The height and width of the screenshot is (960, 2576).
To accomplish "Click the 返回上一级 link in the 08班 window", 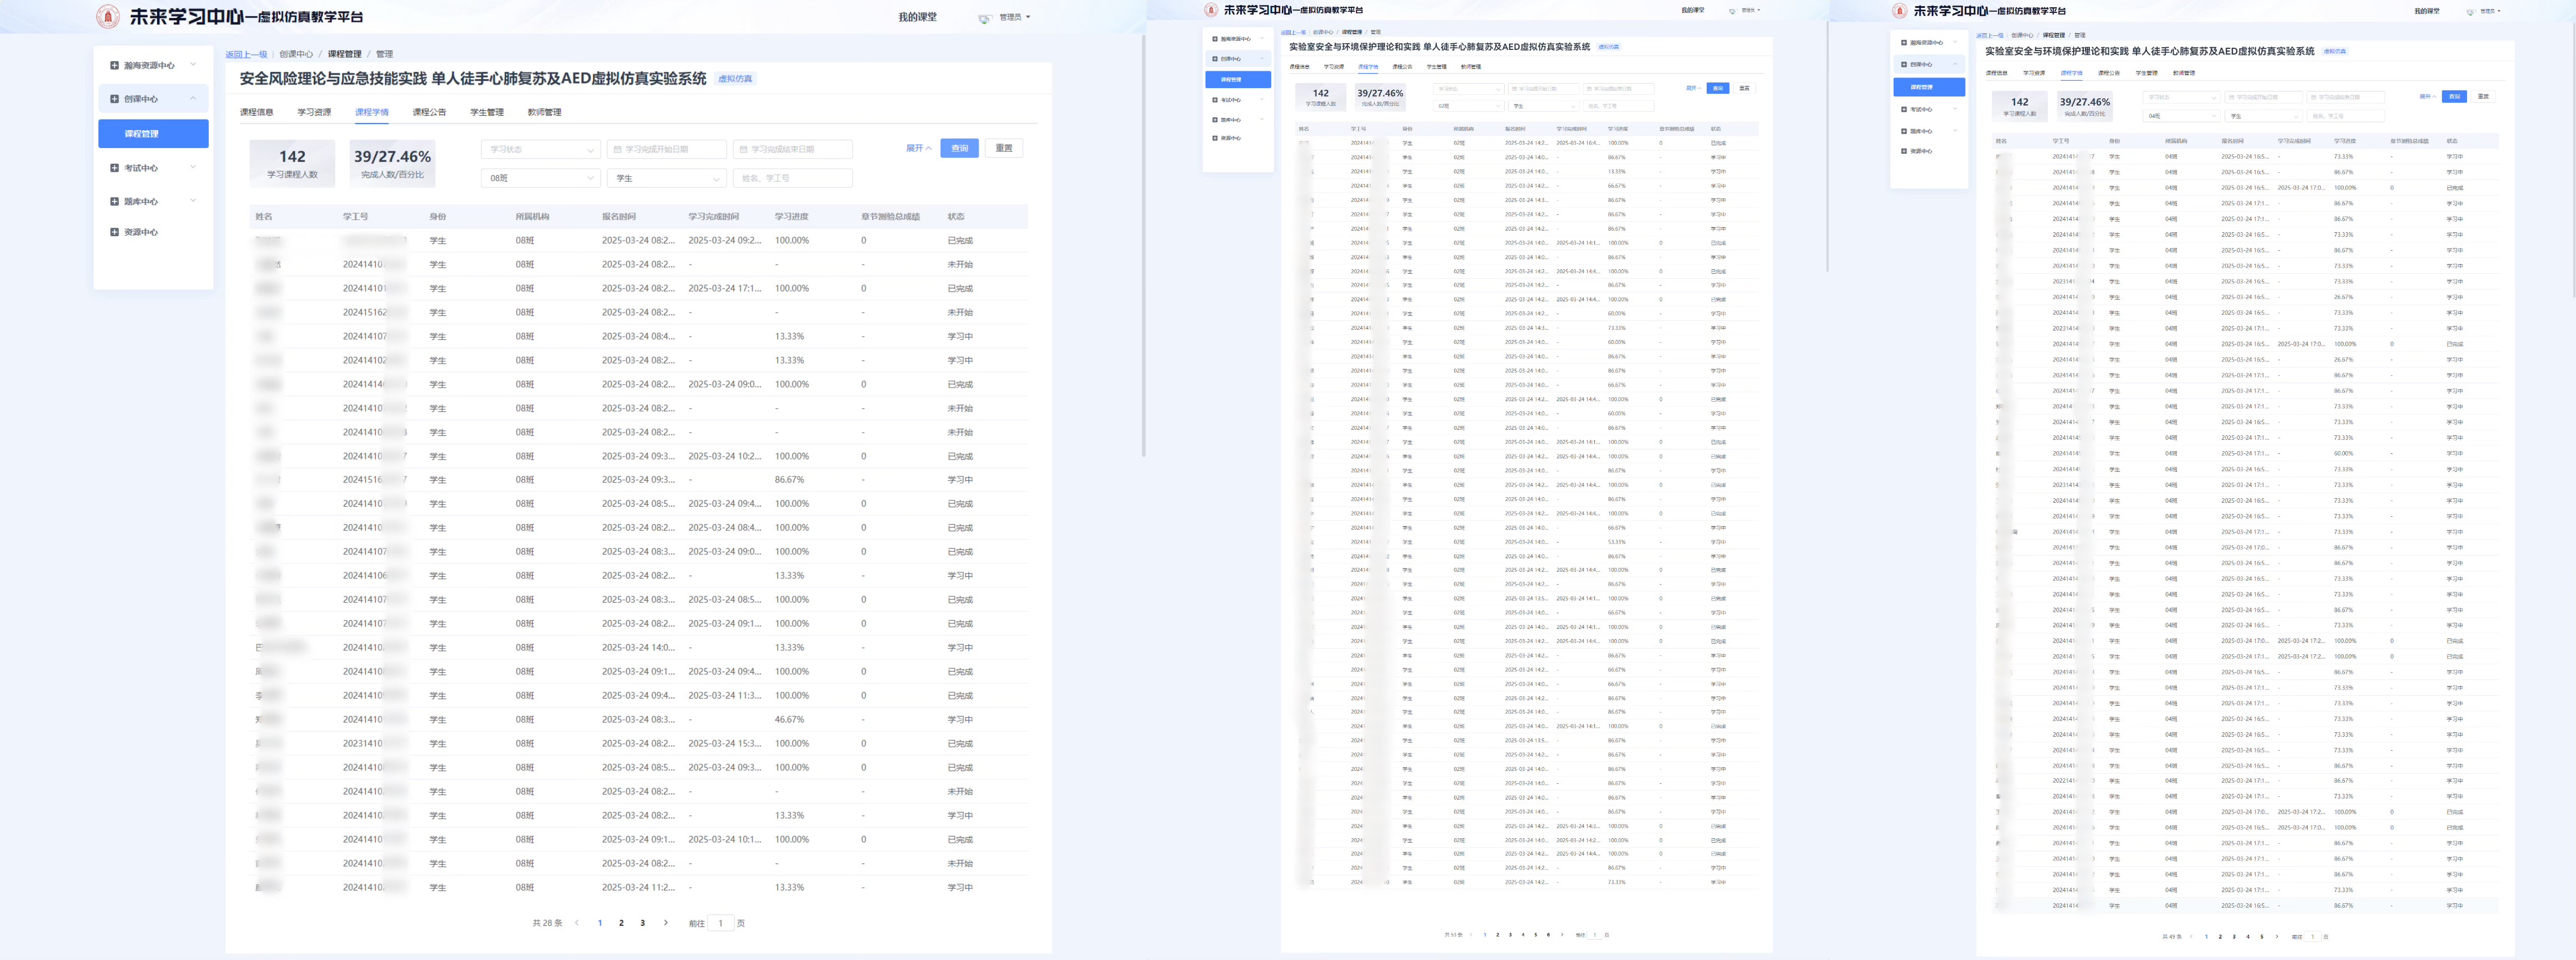I will 246,54.
